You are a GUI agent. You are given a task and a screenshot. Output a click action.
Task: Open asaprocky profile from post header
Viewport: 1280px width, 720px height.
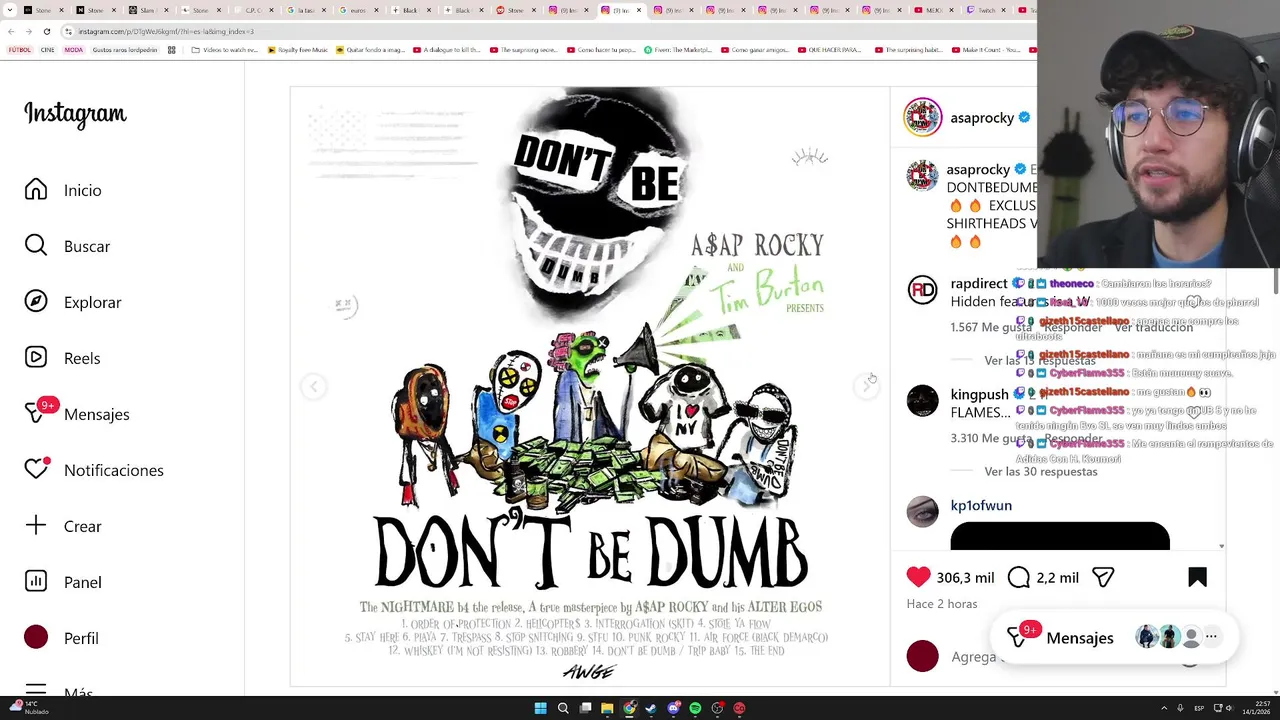[x=982, y=118]
